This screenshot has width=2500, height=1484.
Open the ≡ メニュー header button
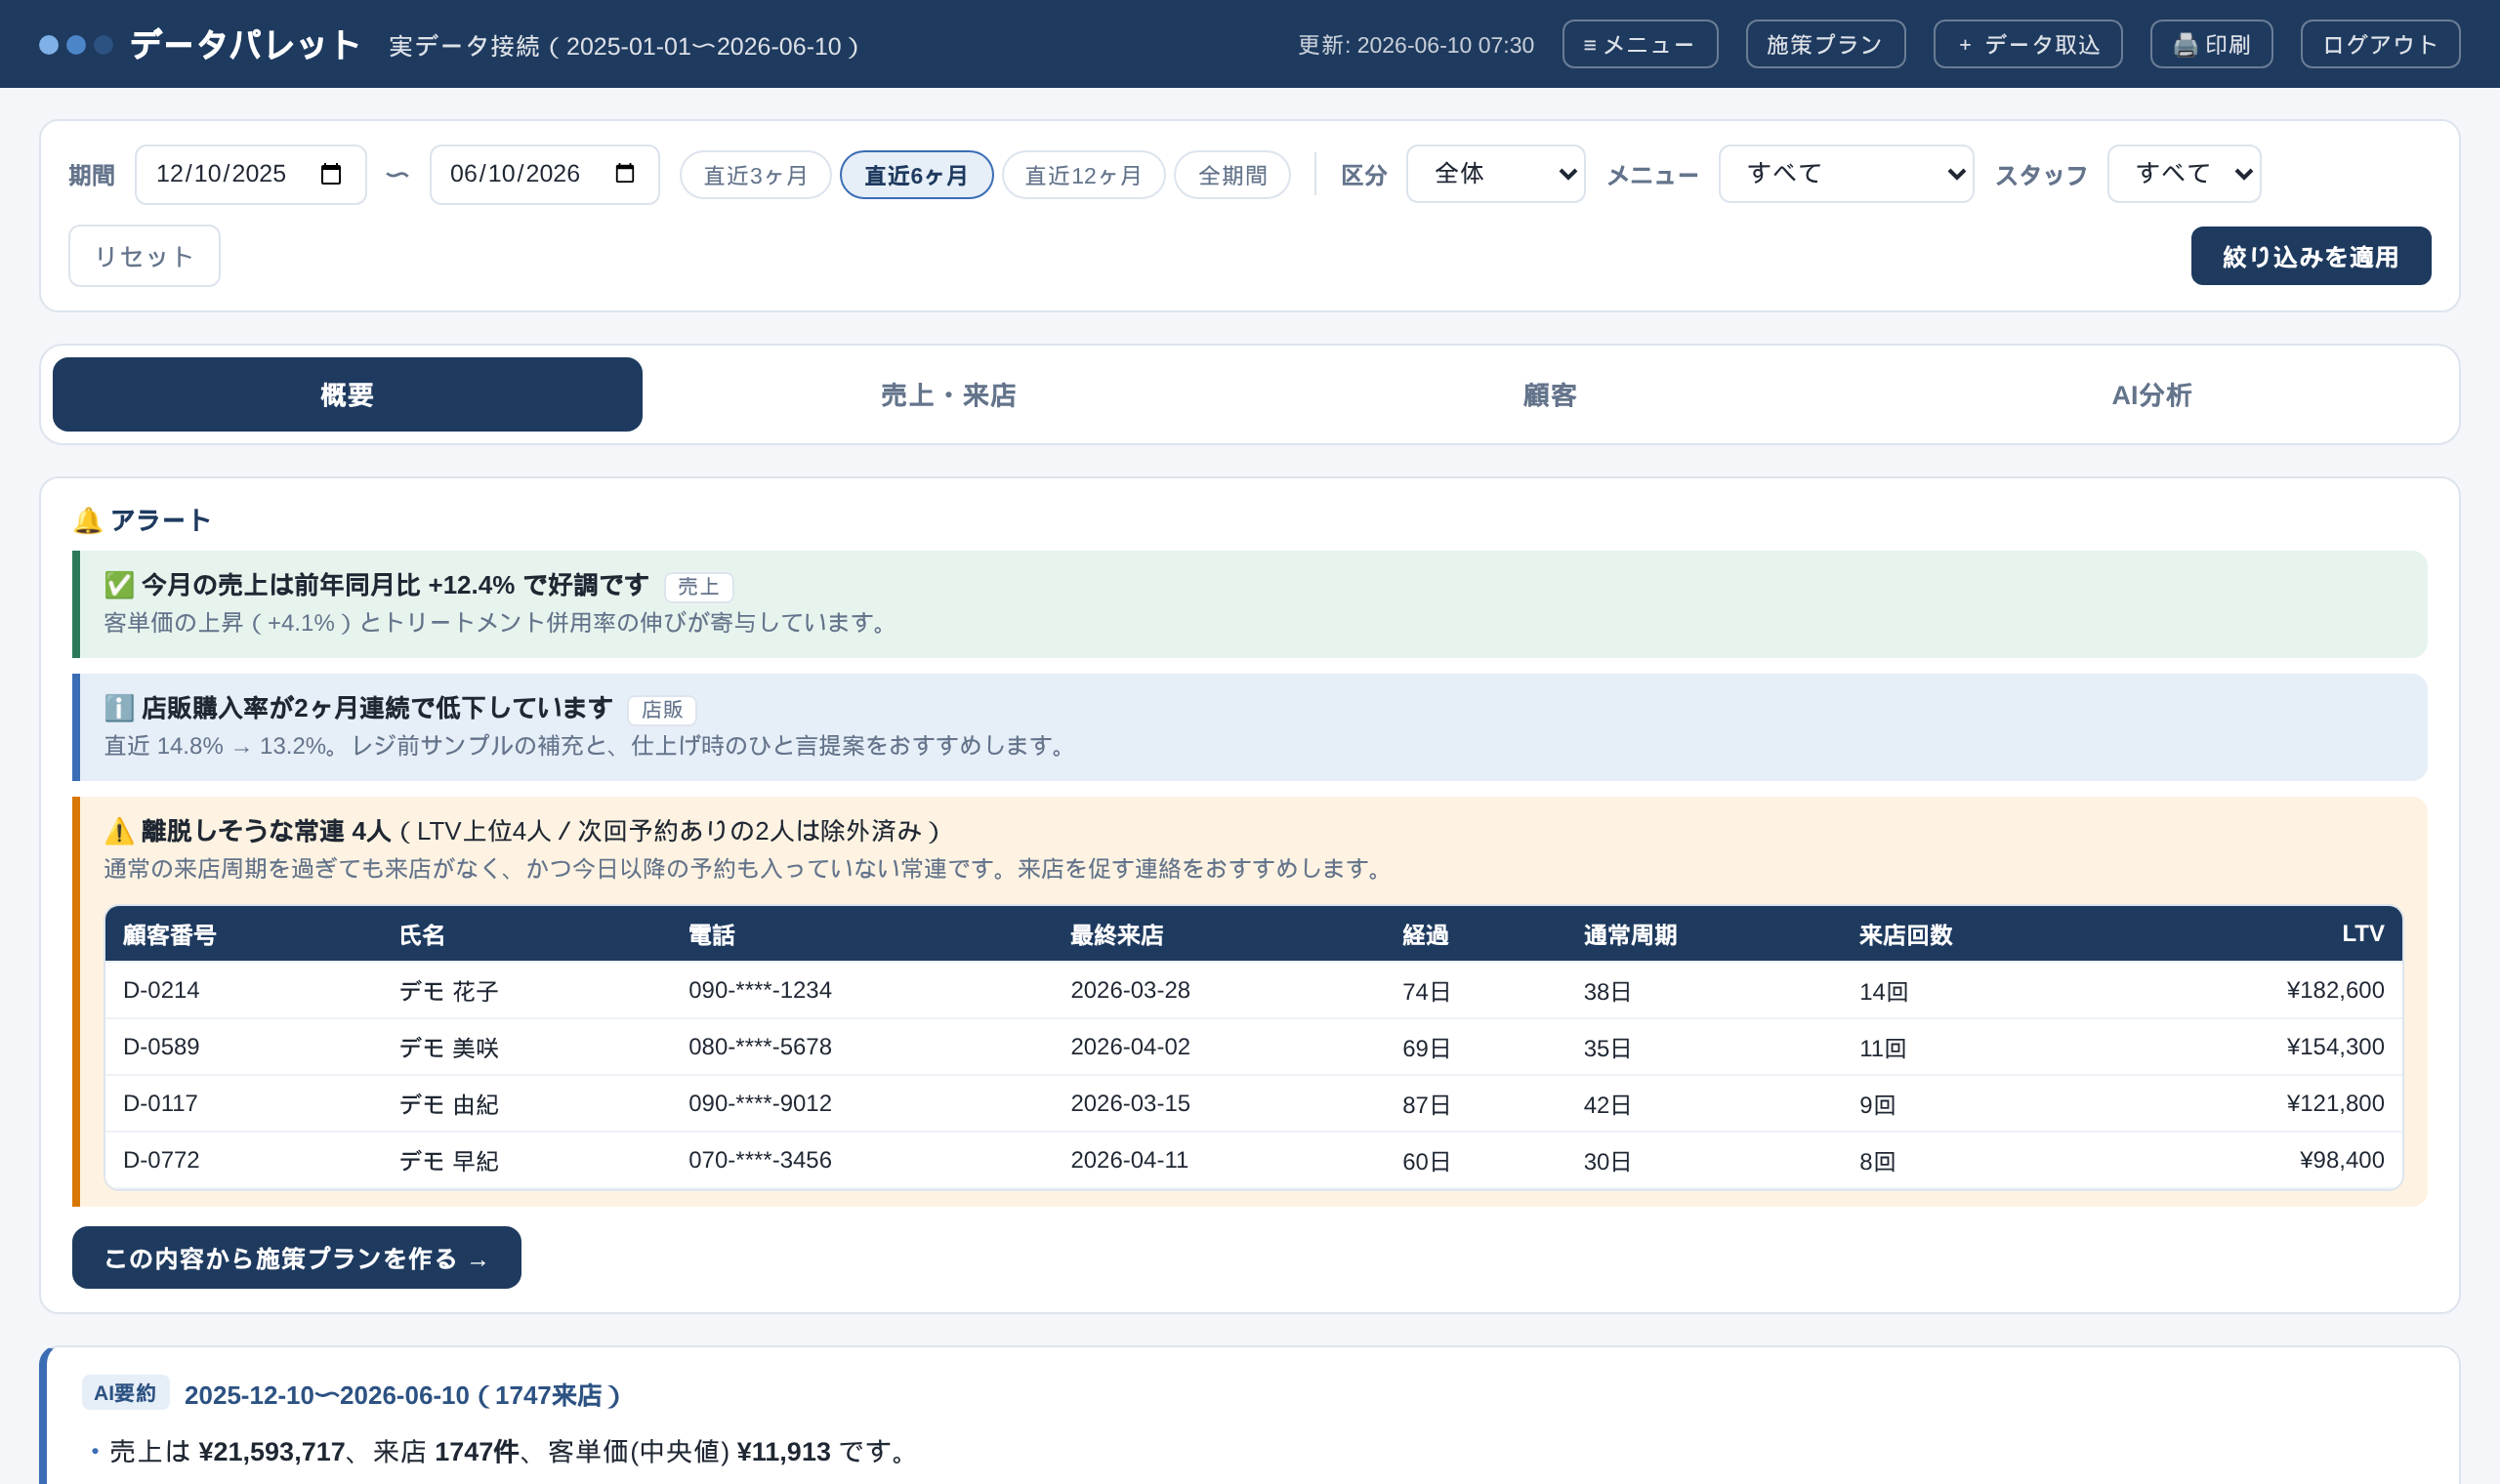tap(1640, 45)
